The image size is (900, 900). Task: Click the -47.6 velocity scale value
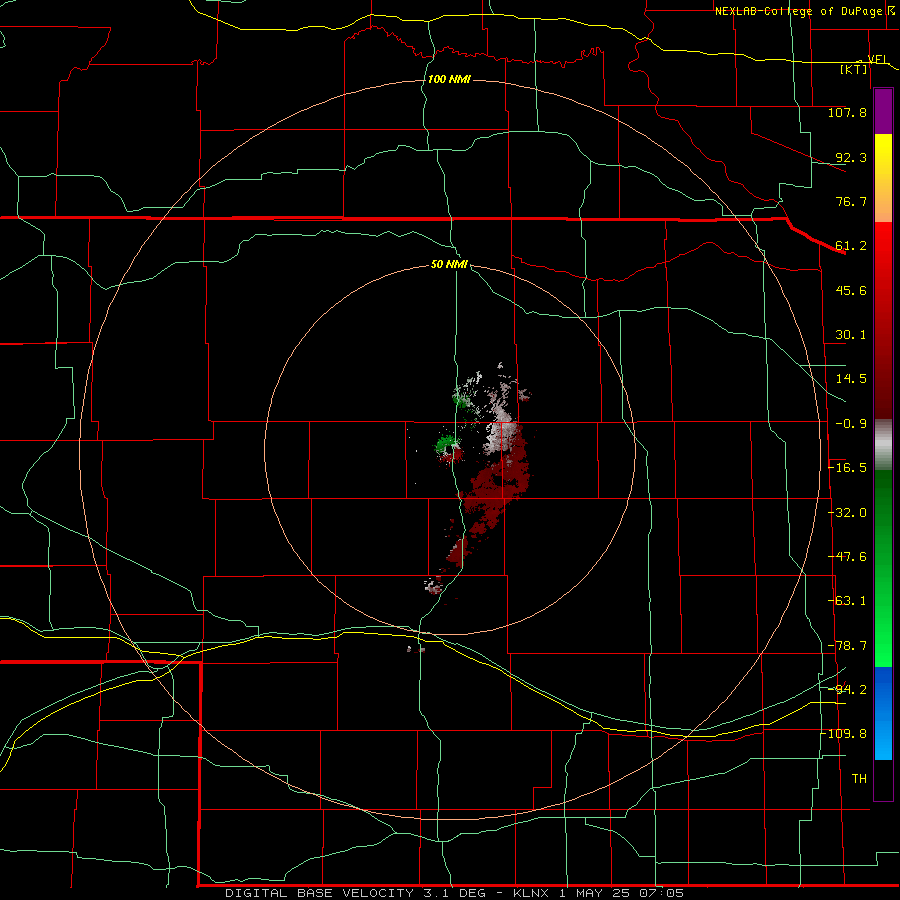(x=847, y=557)
